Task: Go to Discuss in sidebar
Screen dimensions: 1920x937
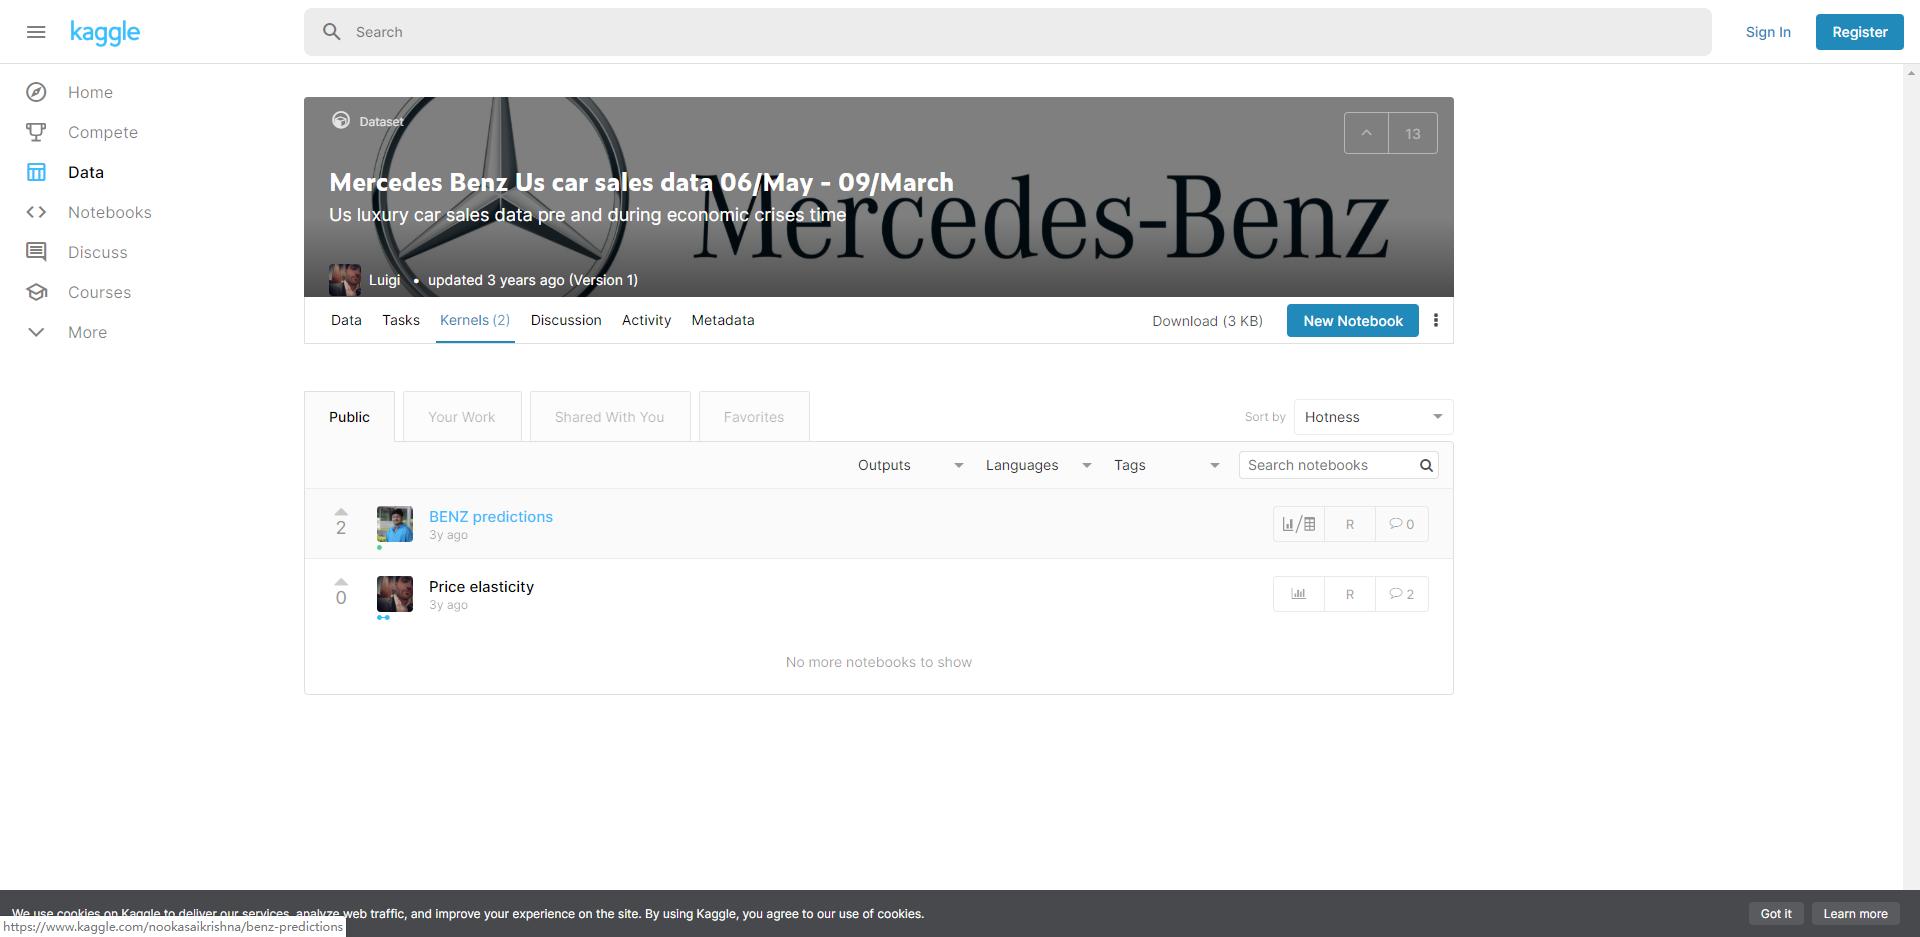Action: (98, 252)
